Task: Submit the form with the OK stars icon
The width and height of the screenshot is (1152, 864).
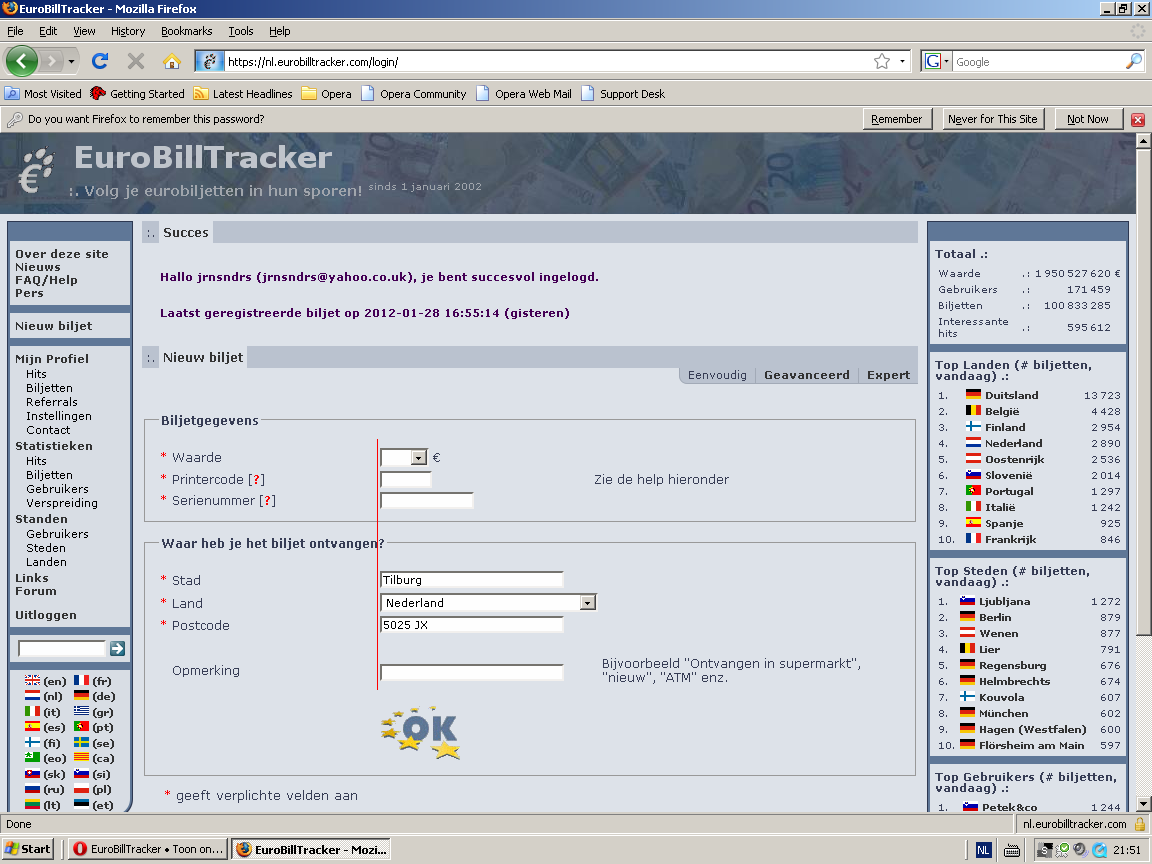Action: (420, 732)
